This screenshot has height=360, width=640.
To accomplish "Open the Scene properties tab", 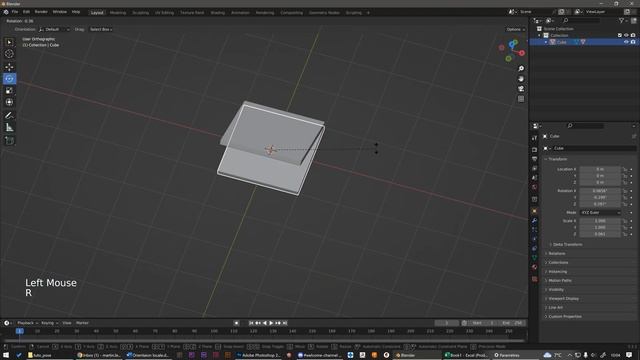I will (534, 178).
